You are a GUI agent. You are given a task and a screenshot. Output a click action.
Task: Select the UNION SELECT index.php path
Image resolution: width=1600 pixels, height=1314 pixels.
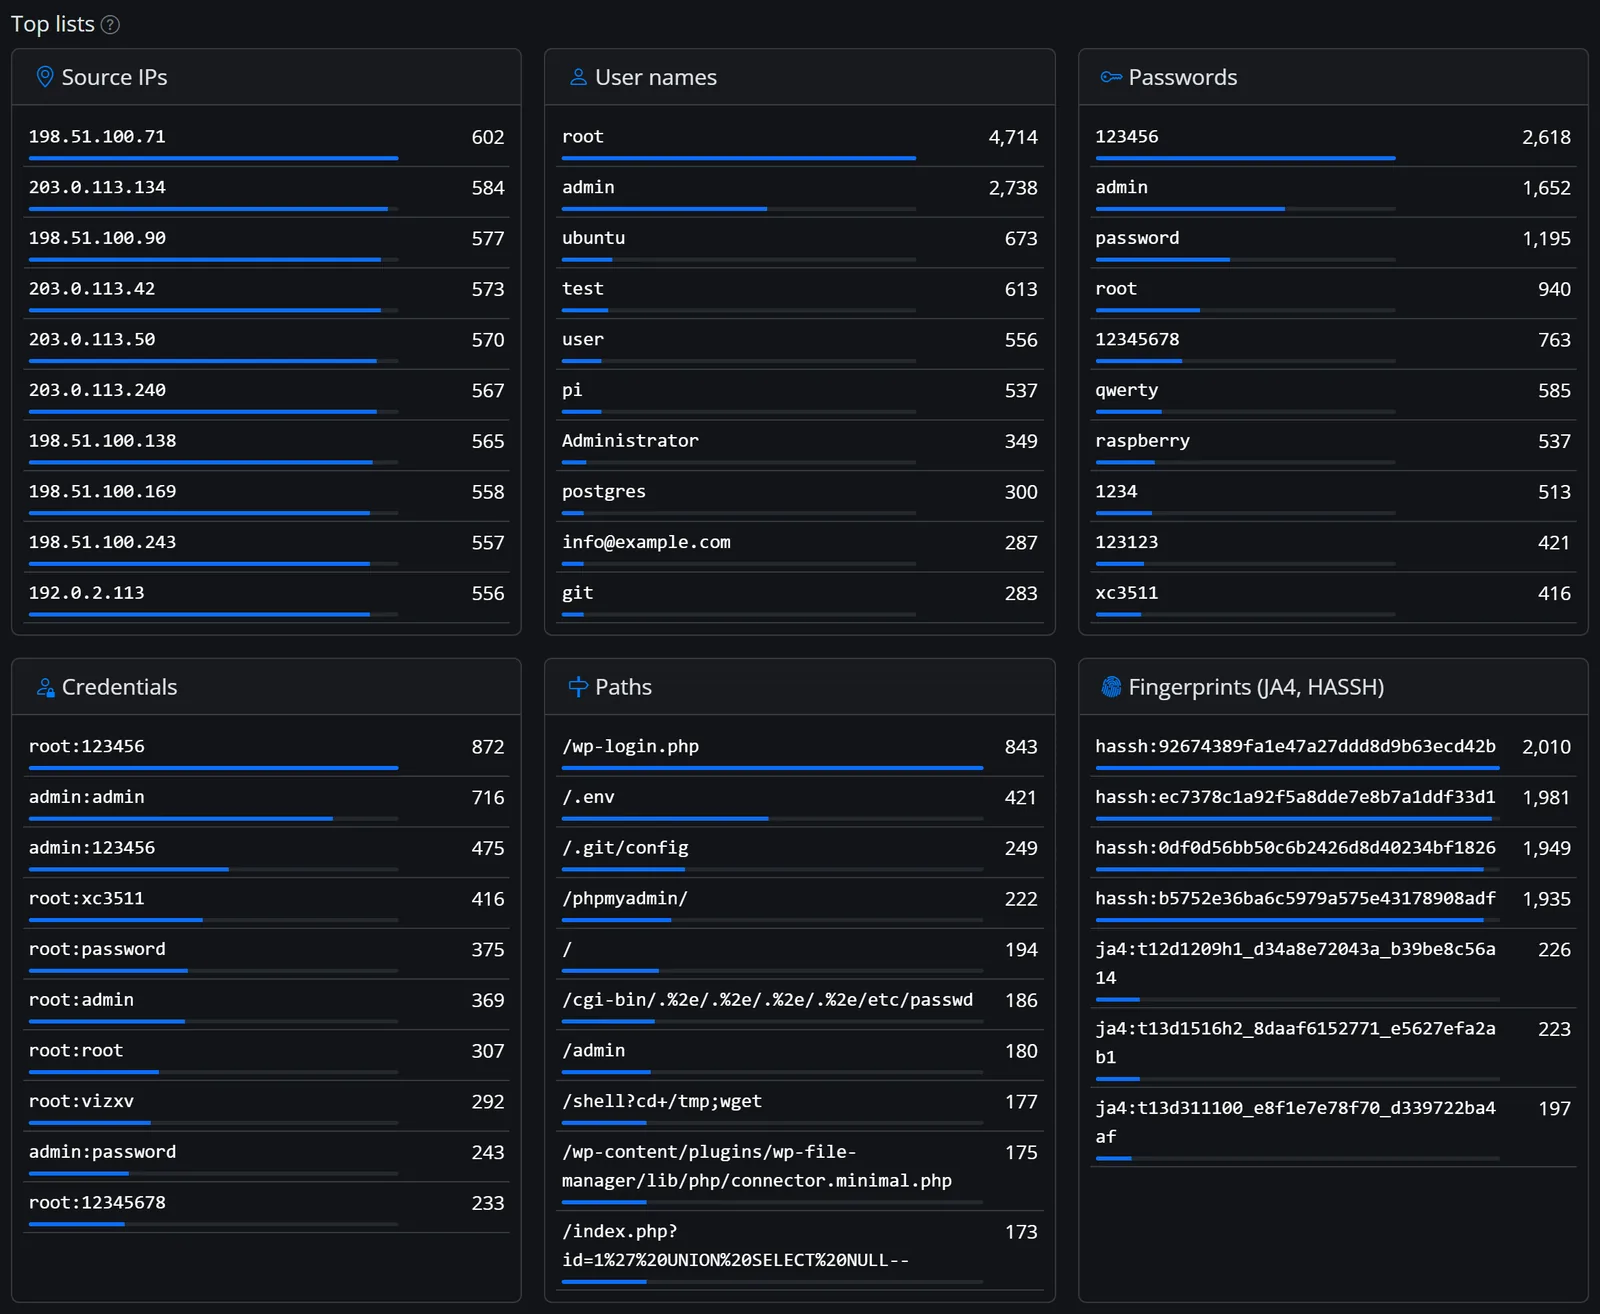pyautogui.click(x=799, y=1251)
